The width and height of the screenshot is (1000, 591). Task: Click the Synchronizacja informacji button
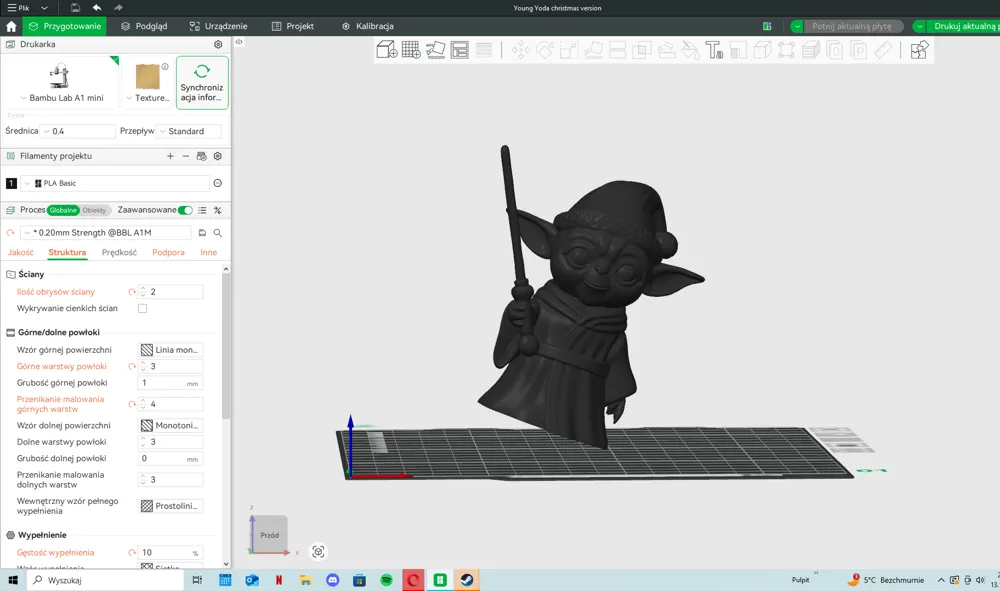(202, 83)
